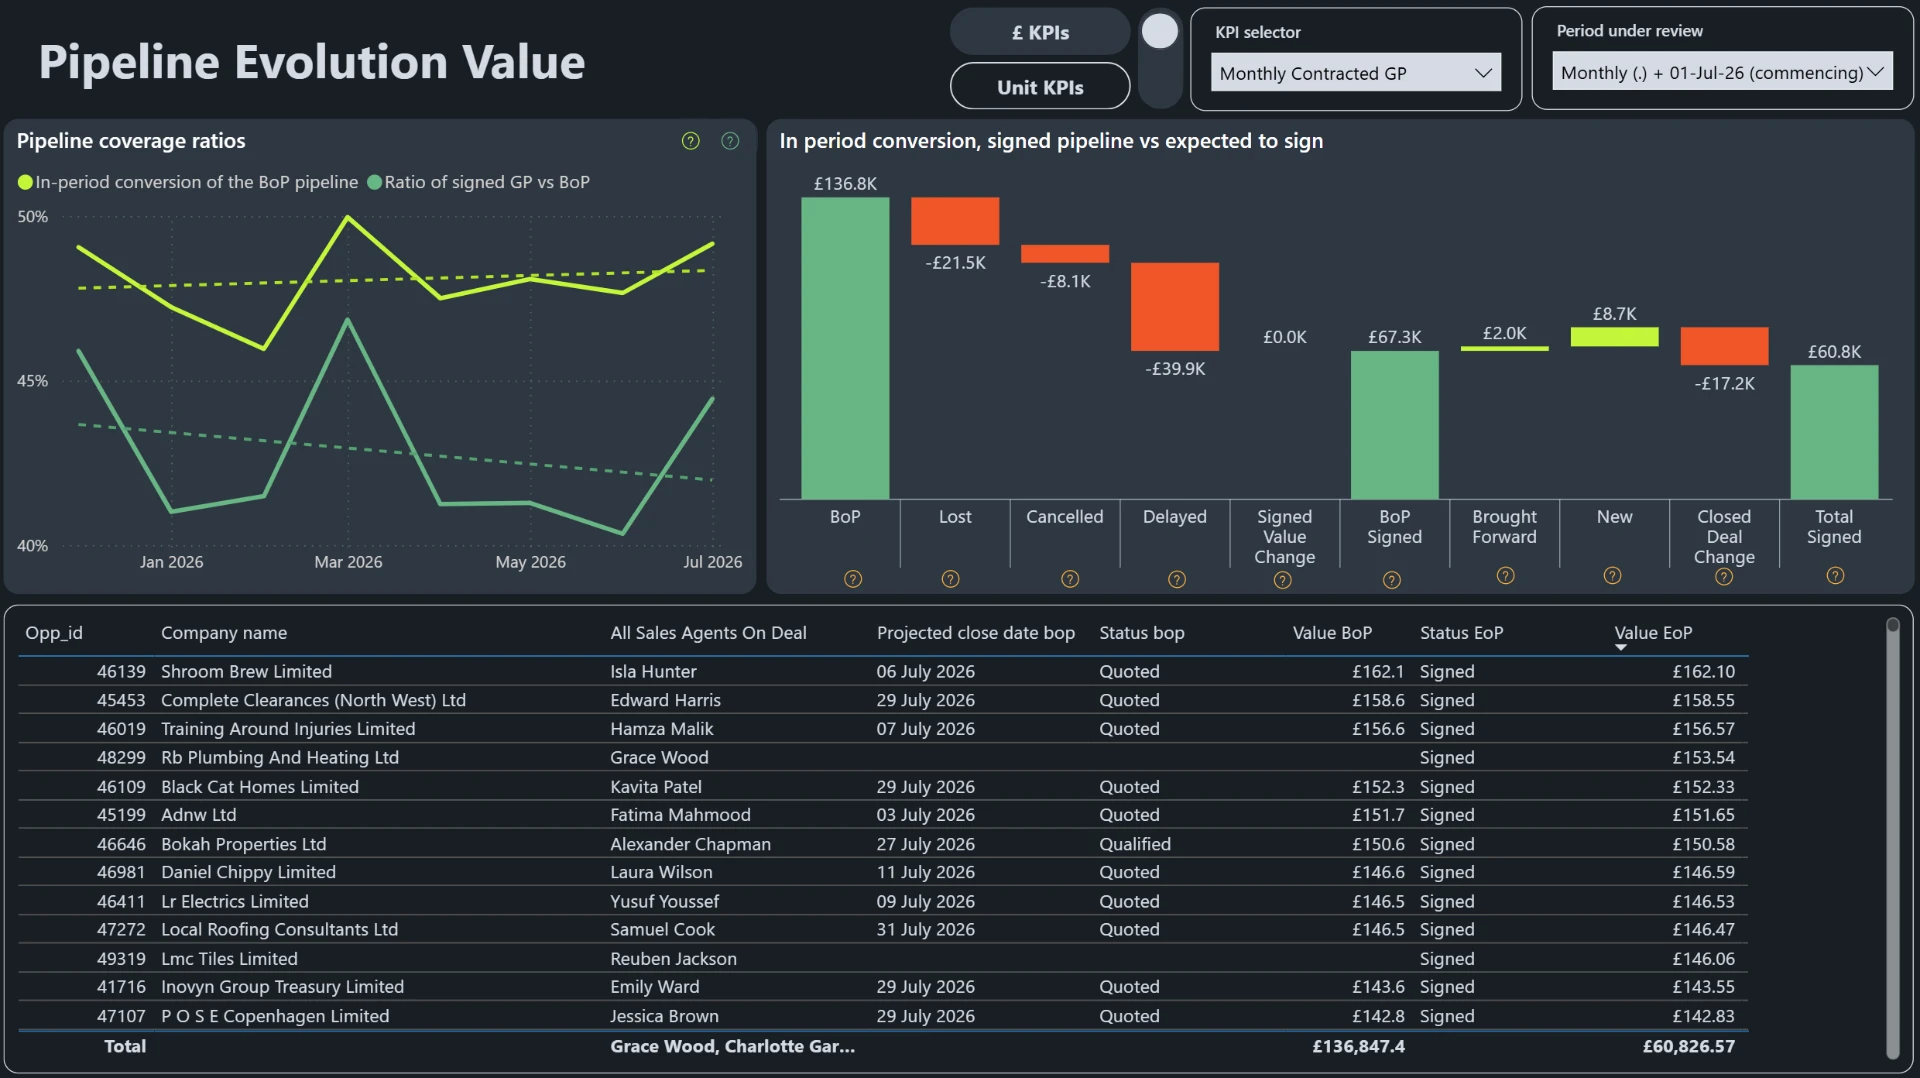The image size is (1920, 1078).
Task: Click the table's vertical scrollbar
Action: (1892, 838)
